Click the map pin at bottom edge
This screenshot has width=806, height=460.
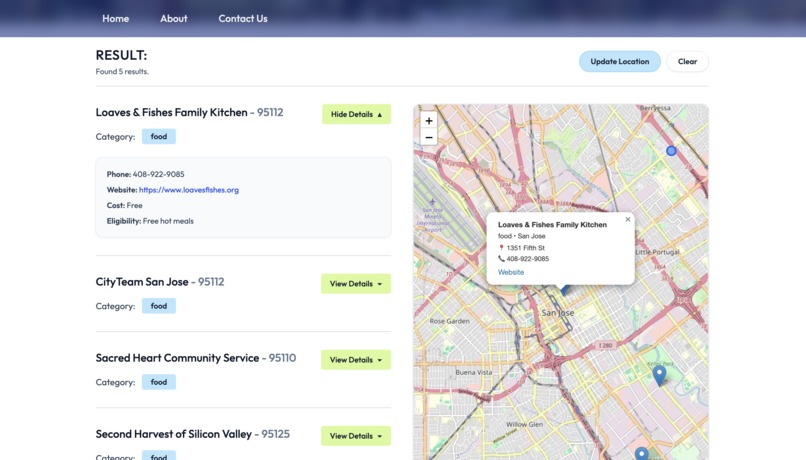click(x=642, y=453)
